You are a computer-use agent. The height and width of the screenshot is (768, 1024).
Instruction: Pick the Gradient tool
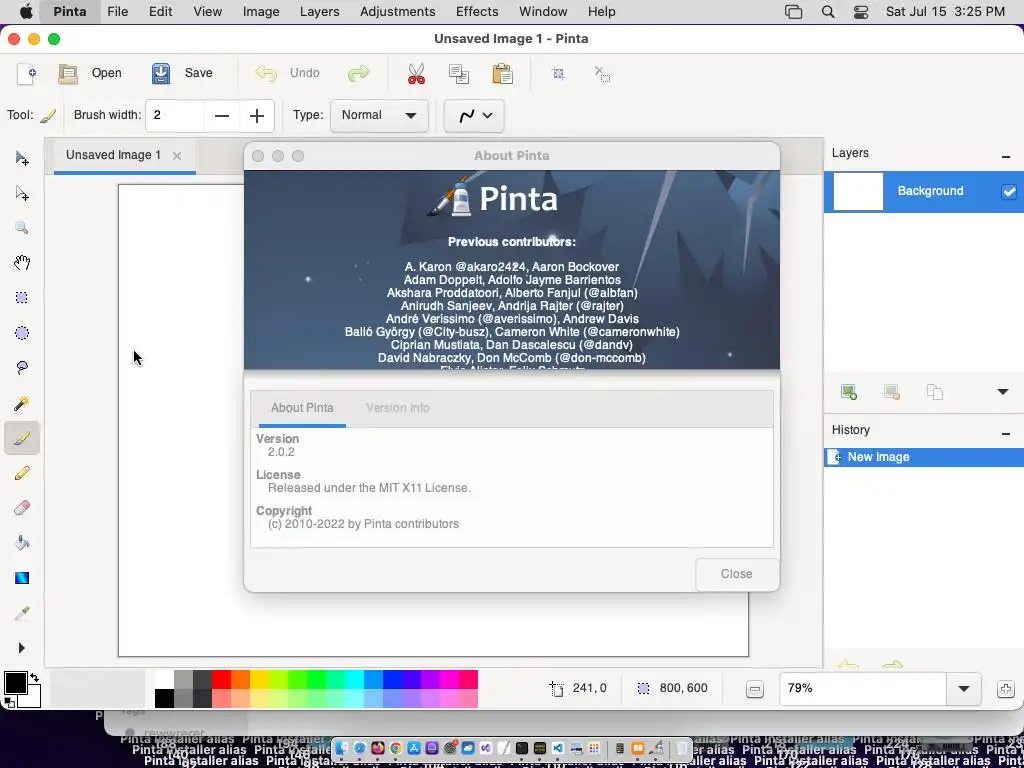pos(22,578)
